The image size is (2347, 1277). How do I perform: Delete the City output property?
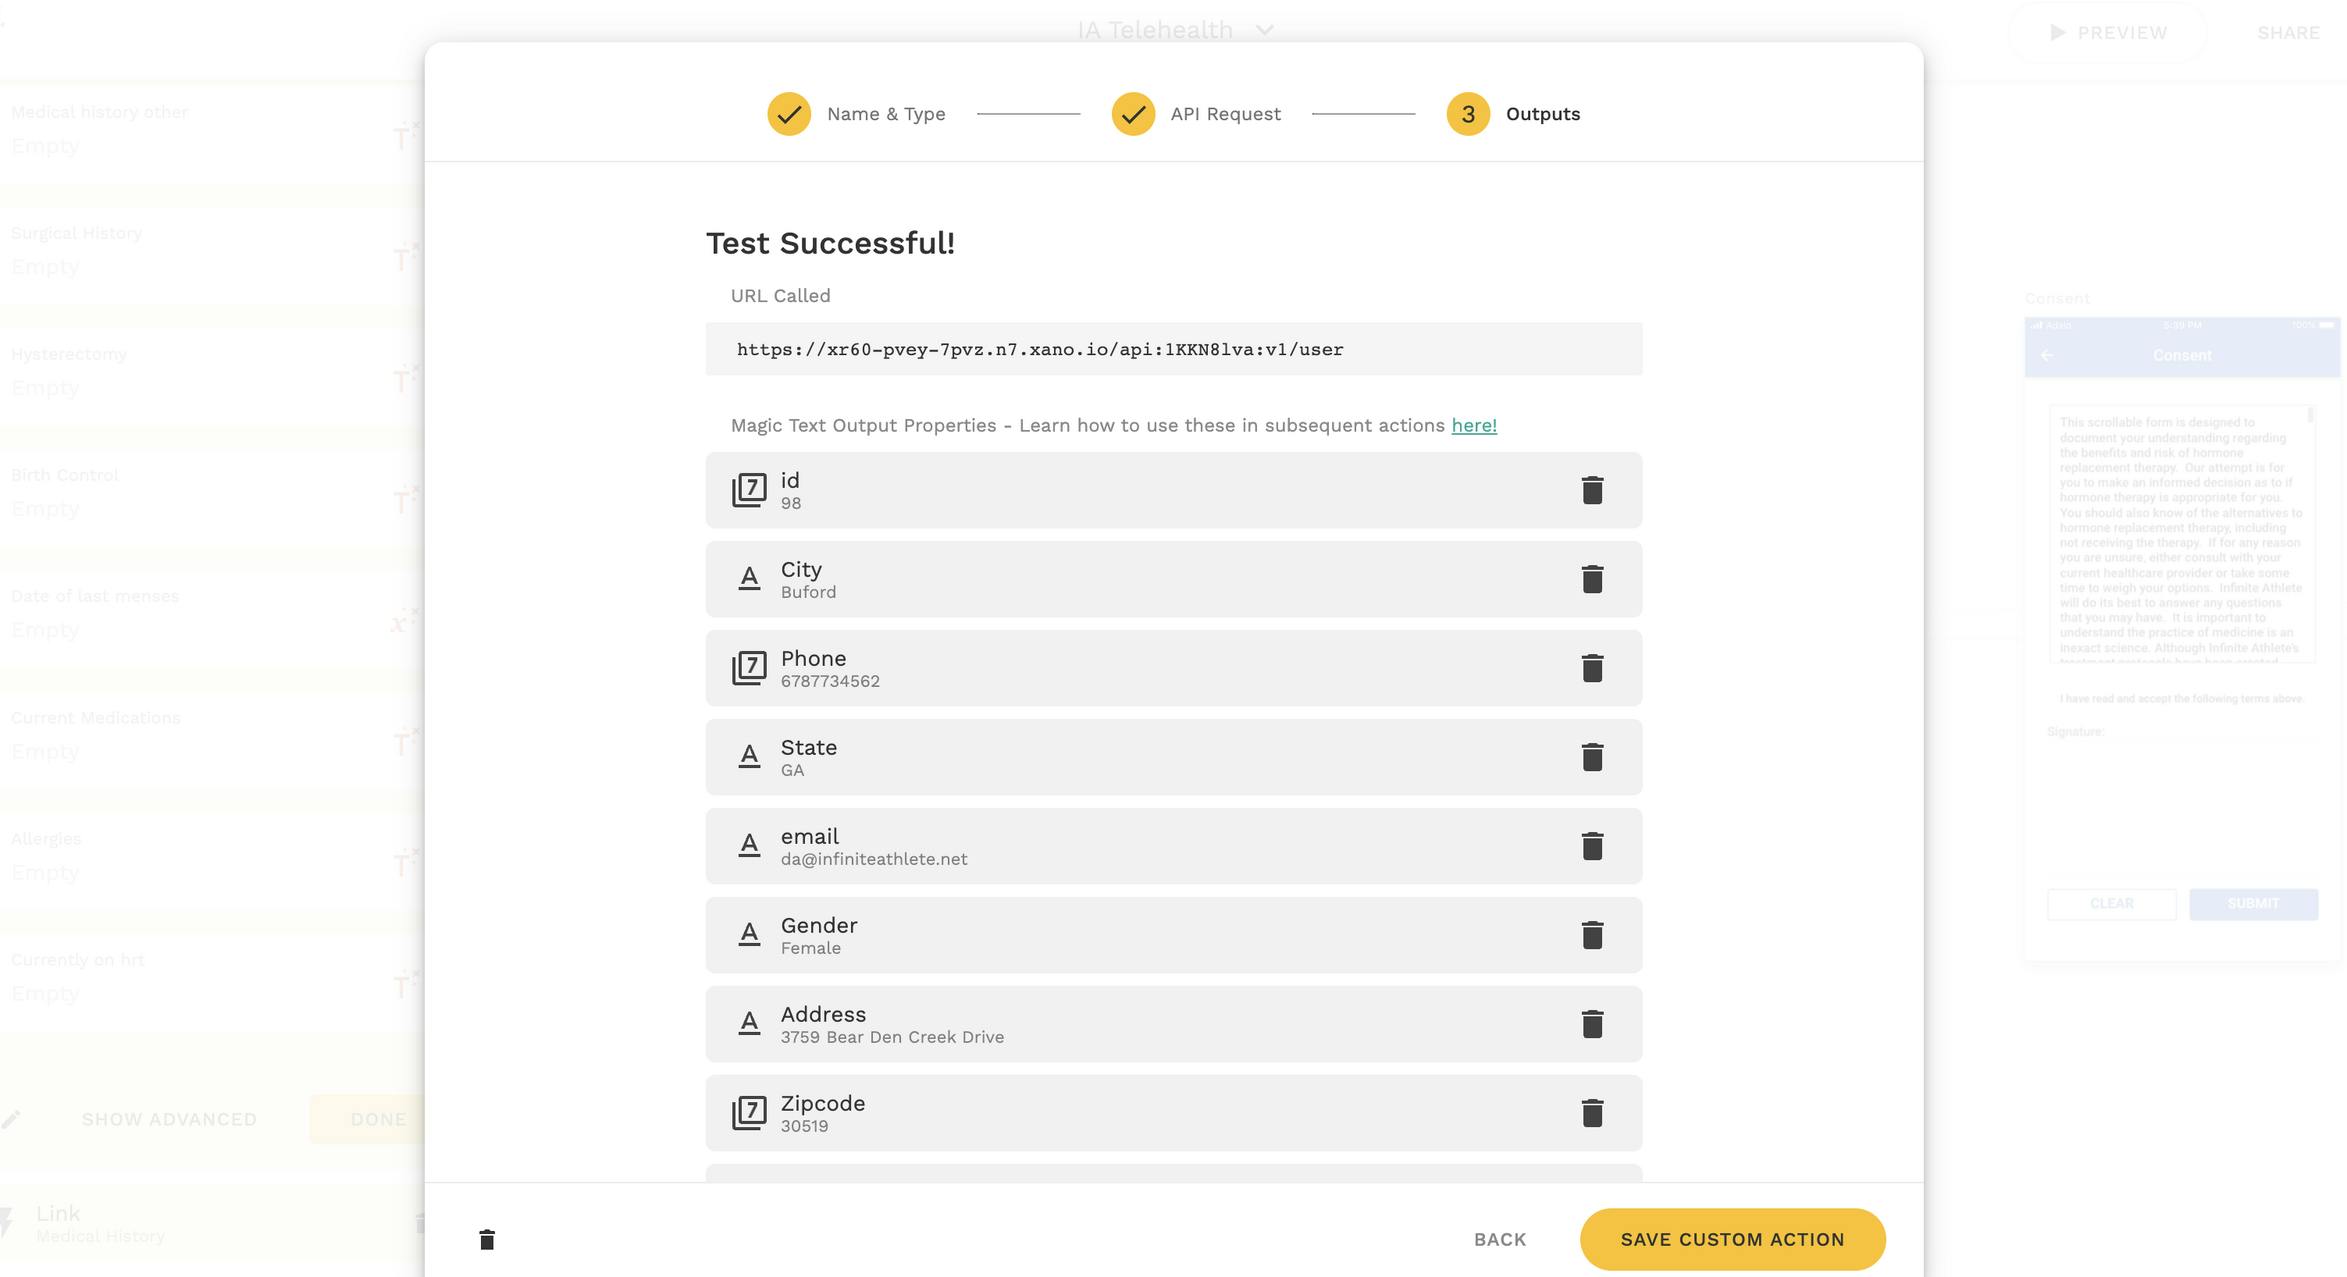[1592, 579]
